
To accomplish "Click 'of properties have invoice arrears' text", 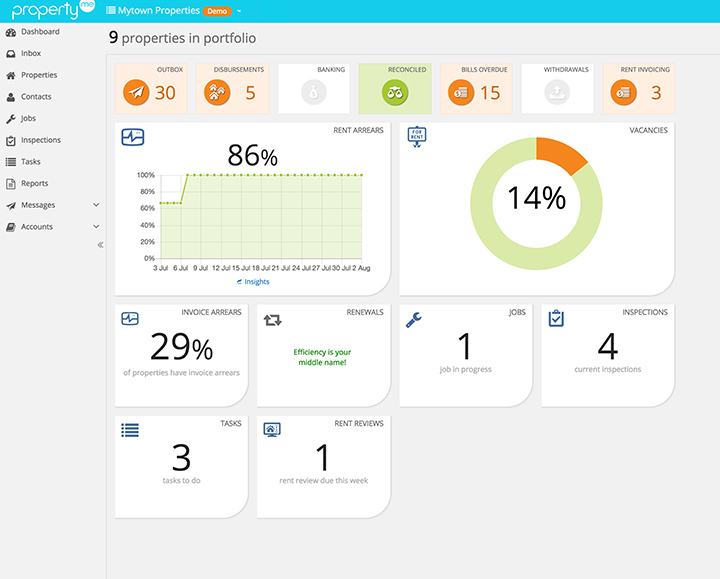I will [181, 372].
